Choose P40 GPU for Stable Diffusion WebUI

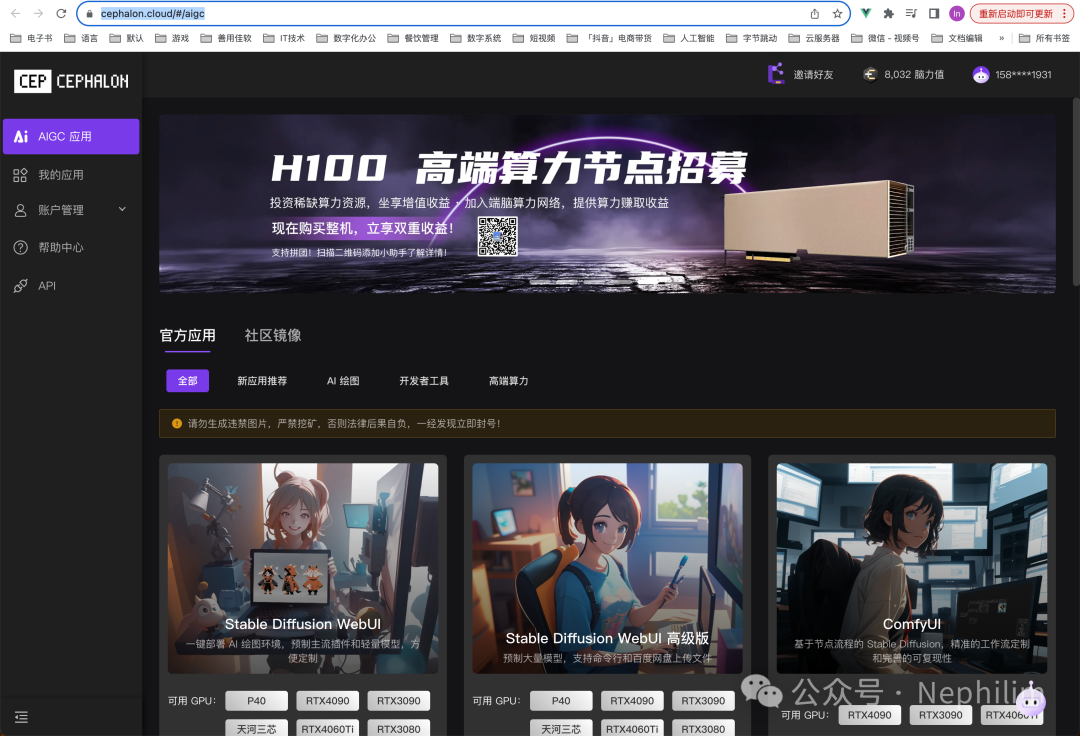[x=256, y=701]
